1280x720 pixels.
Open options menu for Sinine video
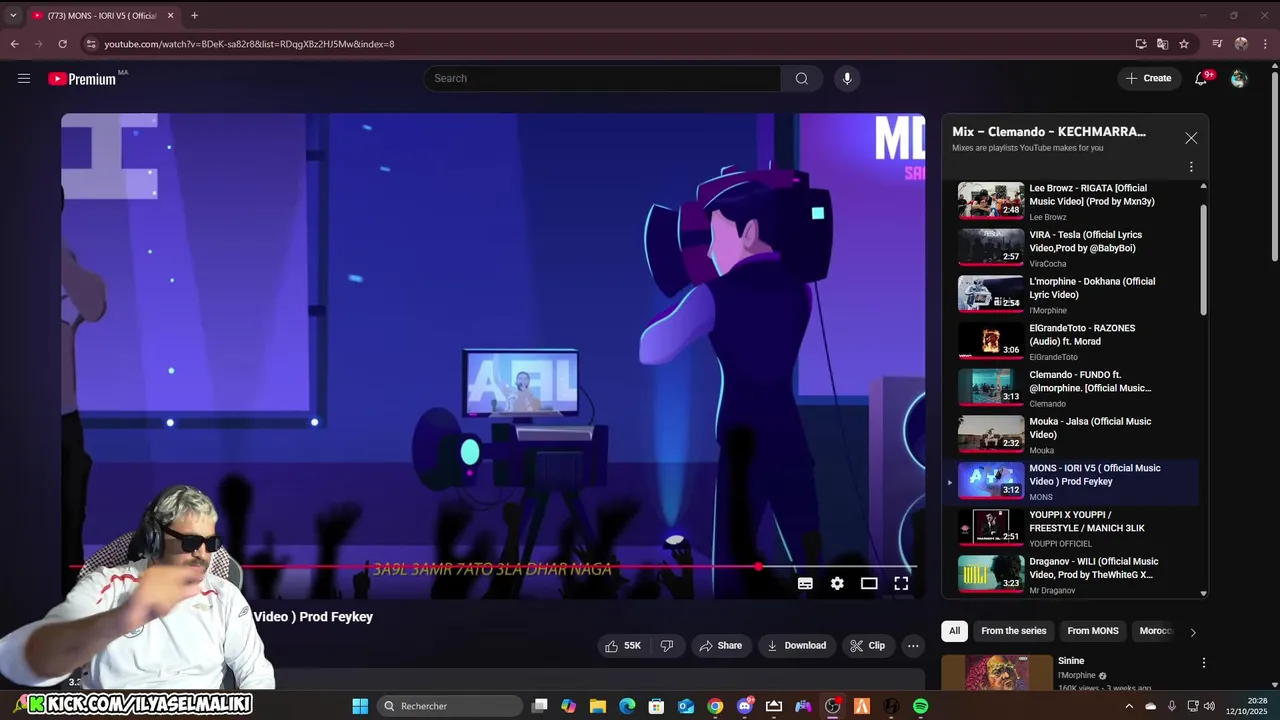click(x=1204, y=663)
